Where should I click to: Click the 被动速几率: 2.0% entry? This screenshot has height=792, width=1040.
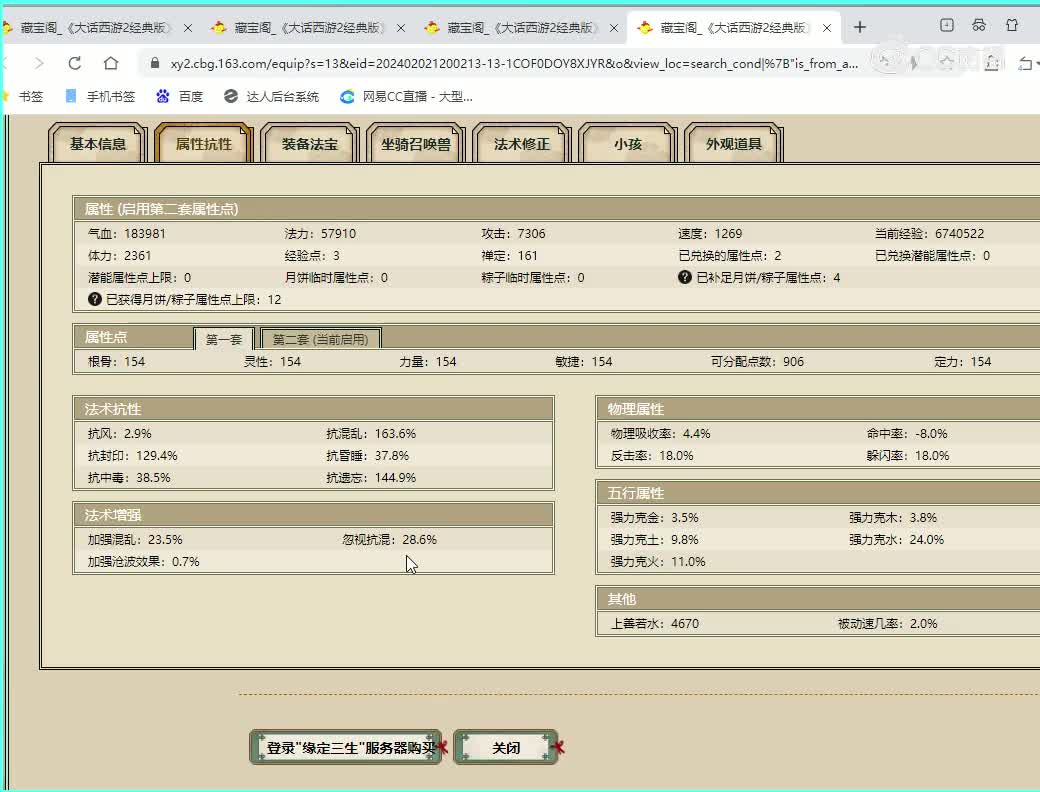coord(887,623)
